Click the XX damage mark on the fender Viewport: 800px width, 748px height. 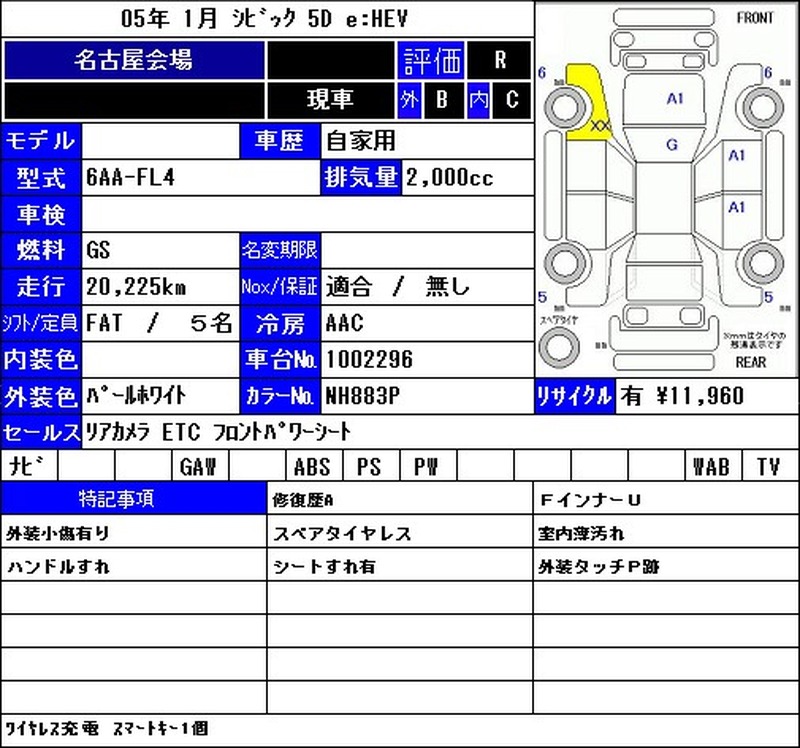coord(601,124)
